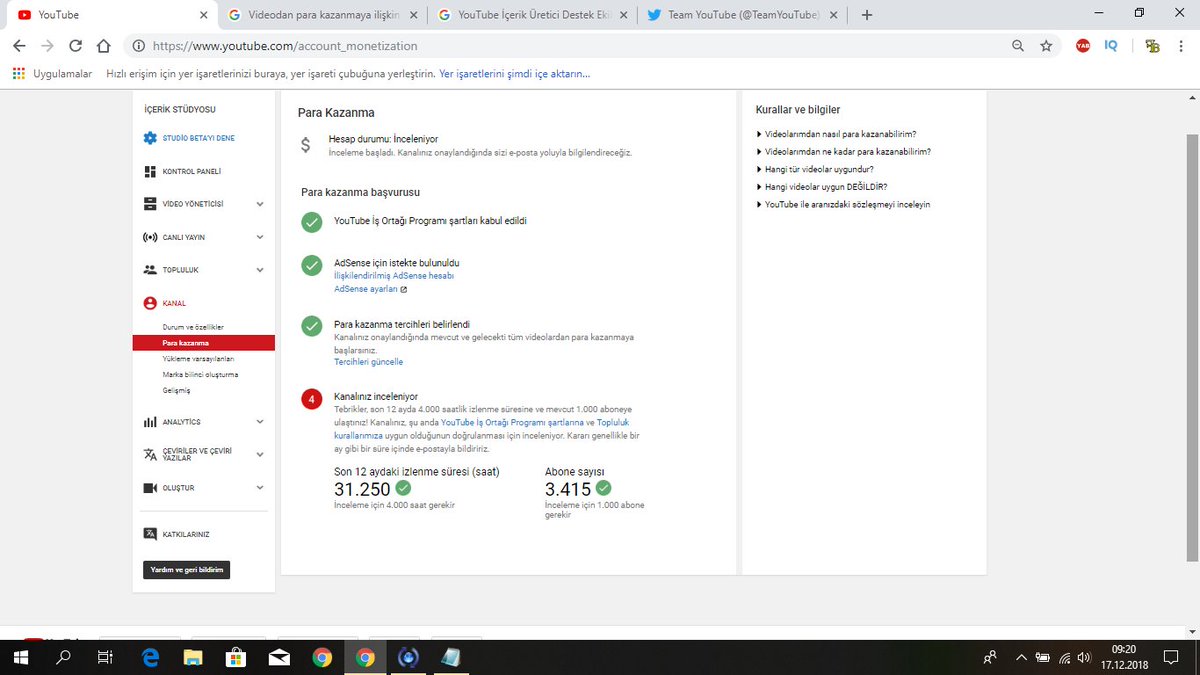Click the zoom magnifier icon in address bar
Image resolution: width=1200 pixels, height=675 pixels.
[1018, 45]
